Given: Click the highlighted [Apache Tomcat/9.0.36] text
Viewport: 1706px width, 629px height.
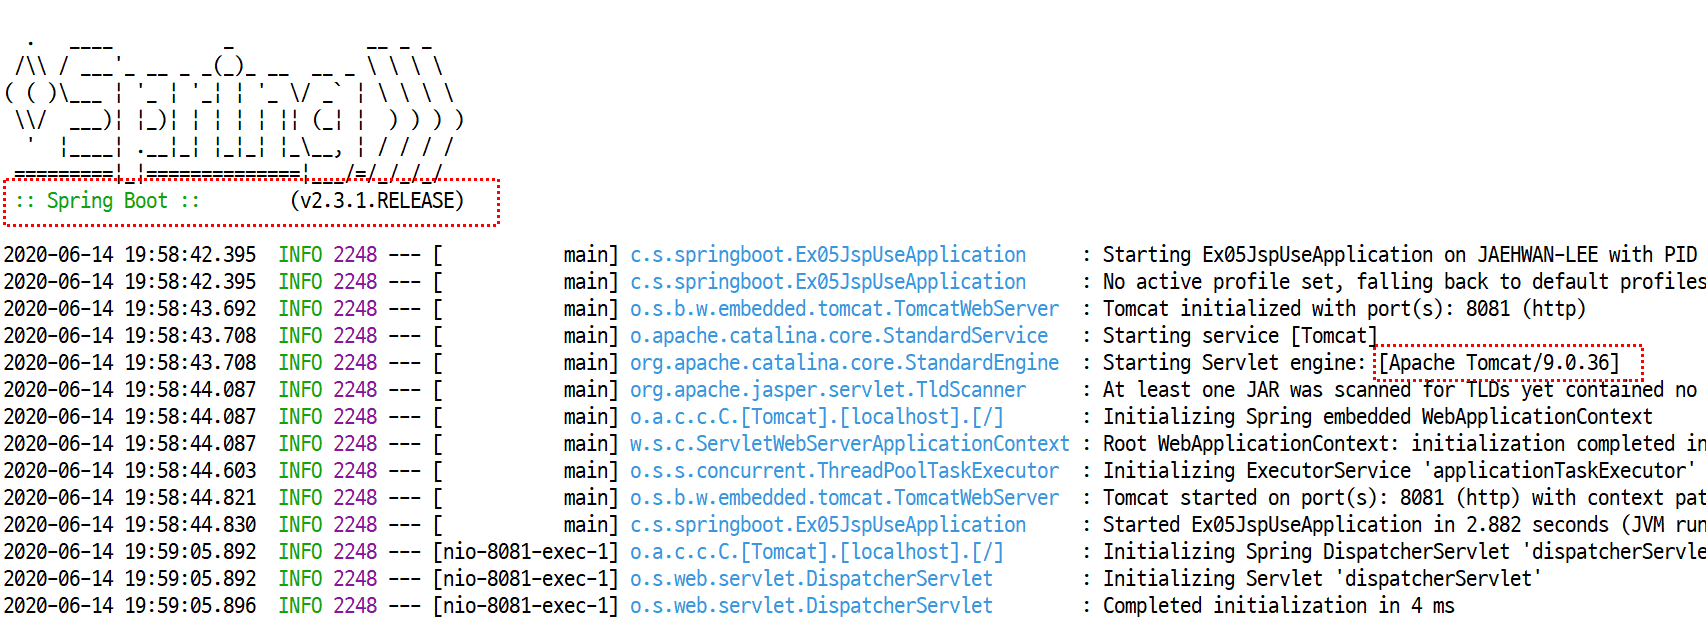Looking at the screenshot, I should coord(1498,363).
